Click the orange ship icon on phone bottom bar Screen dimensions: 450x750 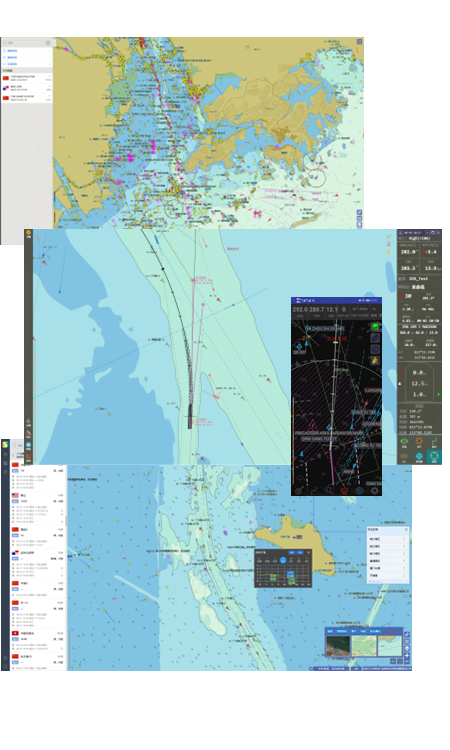[344, 490]
